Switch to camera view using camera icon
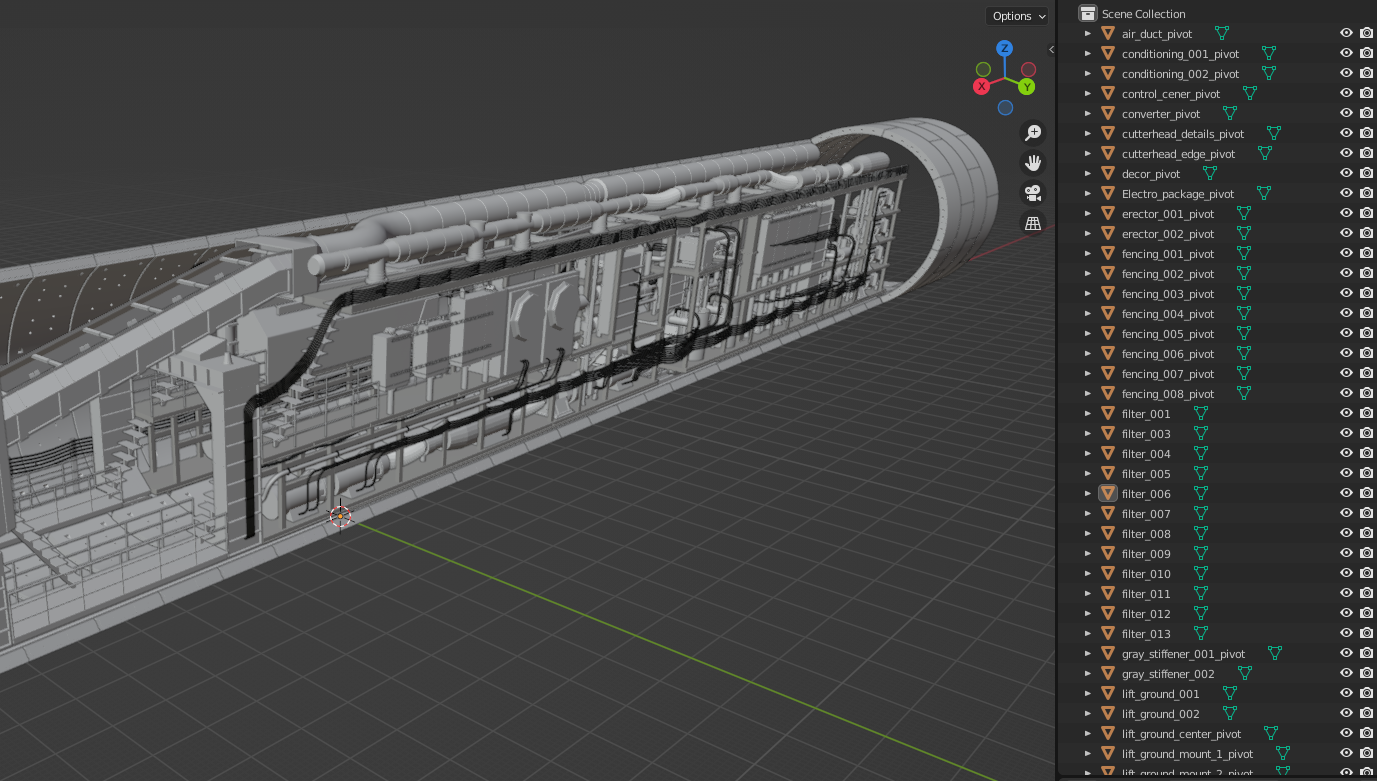 tap(1033, 192)
